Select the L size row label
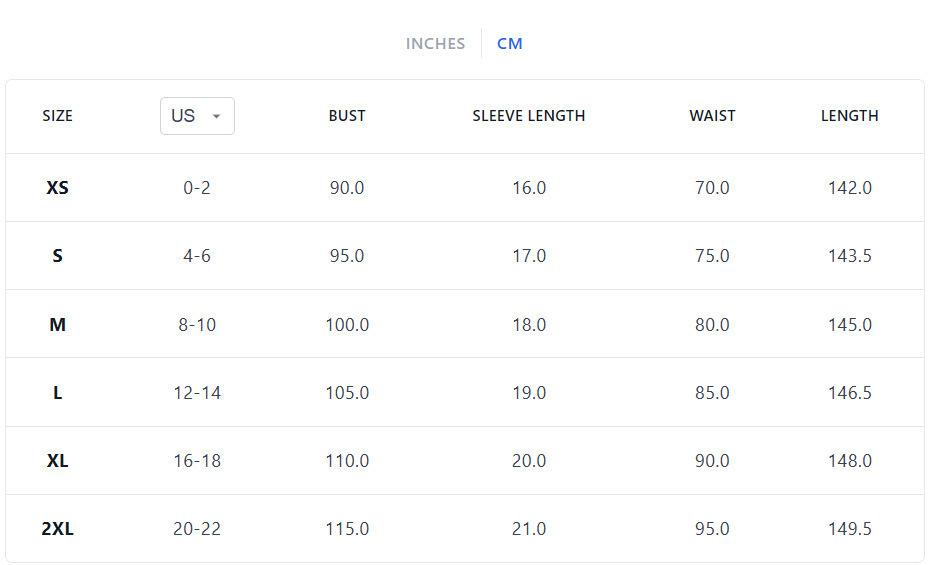Viewport: 932px width, 565px height. 58,393
